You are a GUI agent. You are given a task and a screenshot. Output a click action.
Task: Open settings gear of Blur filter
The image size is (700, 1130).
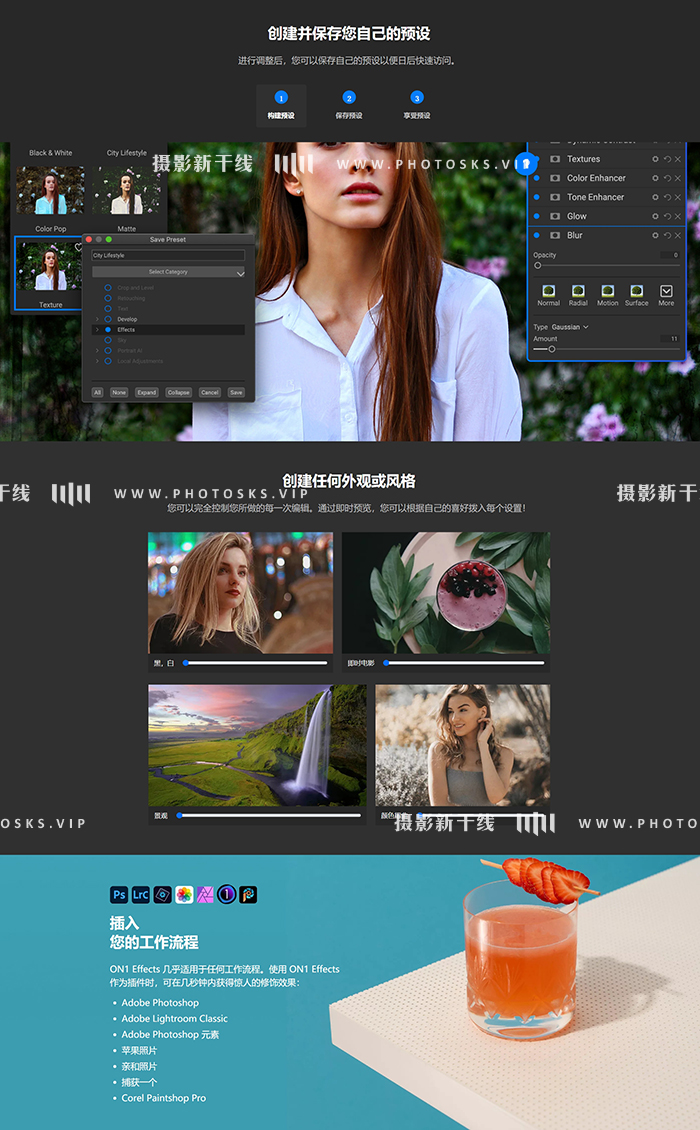pyautogui.click(x=655, y=236)
